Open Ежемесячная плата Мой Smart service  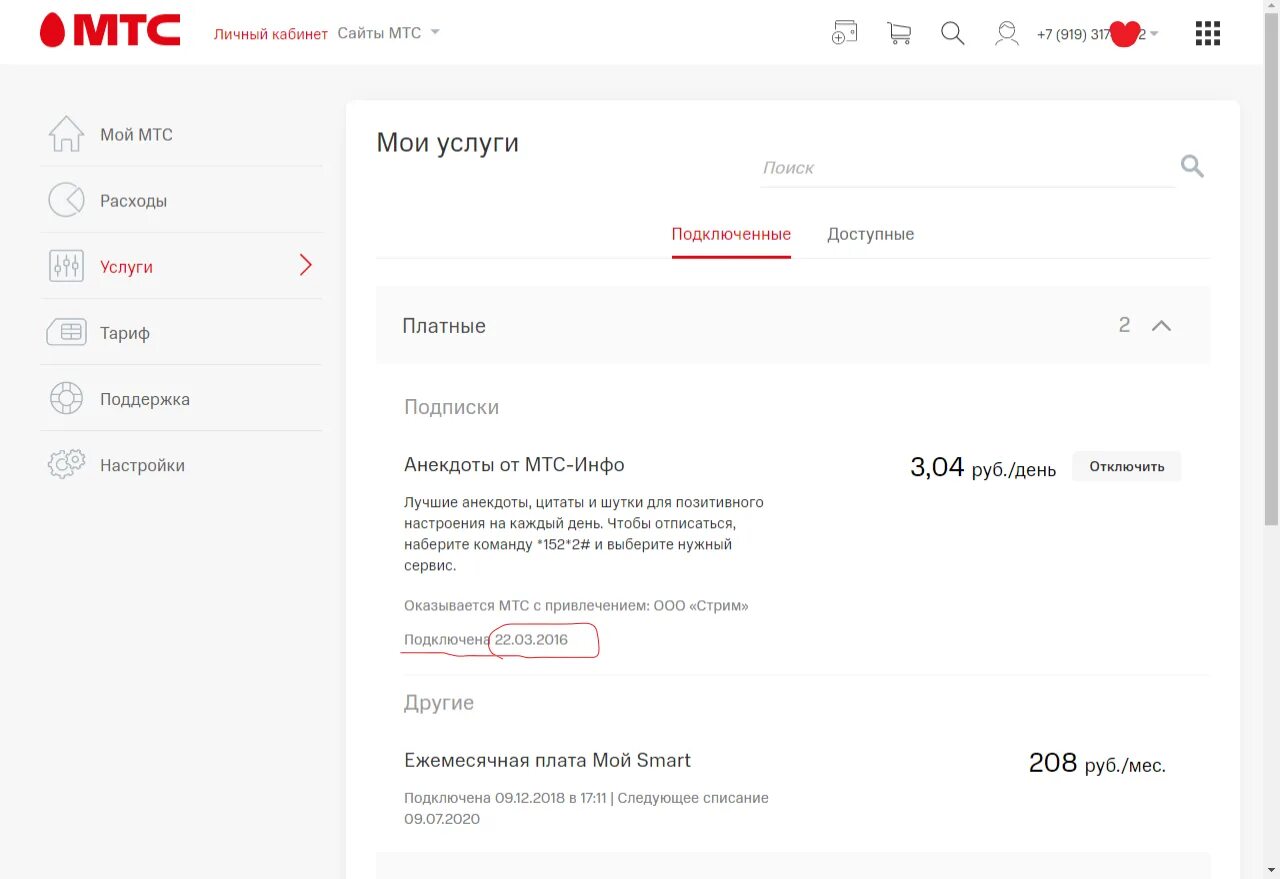(547, 760)
